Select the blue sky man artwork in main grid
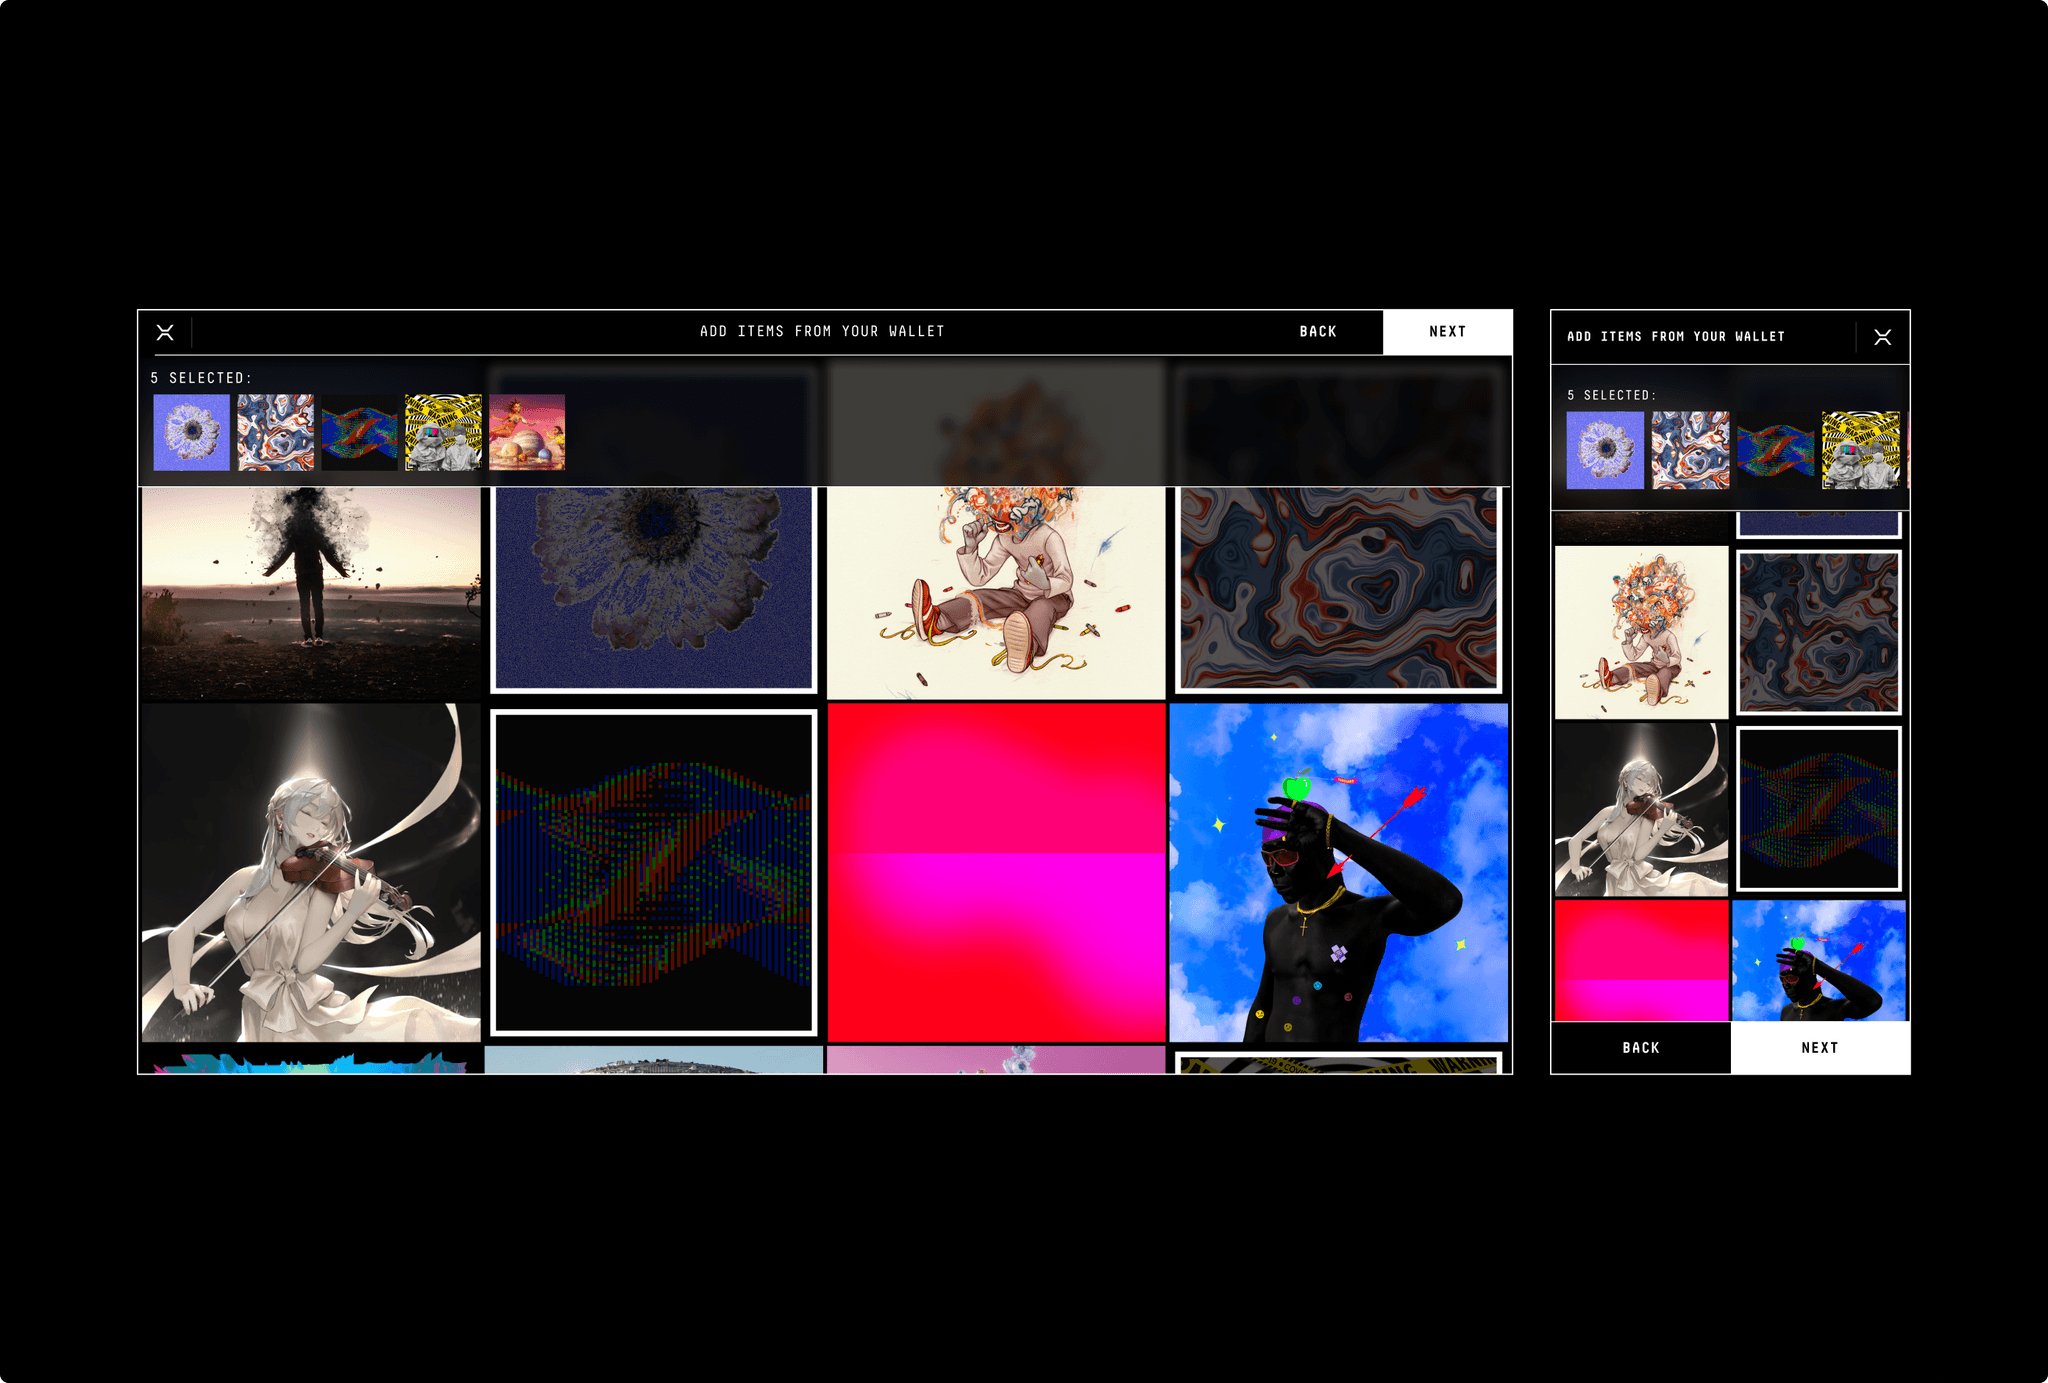The width and height of the screenshot is (2048, 1383). click(1338, 872)
